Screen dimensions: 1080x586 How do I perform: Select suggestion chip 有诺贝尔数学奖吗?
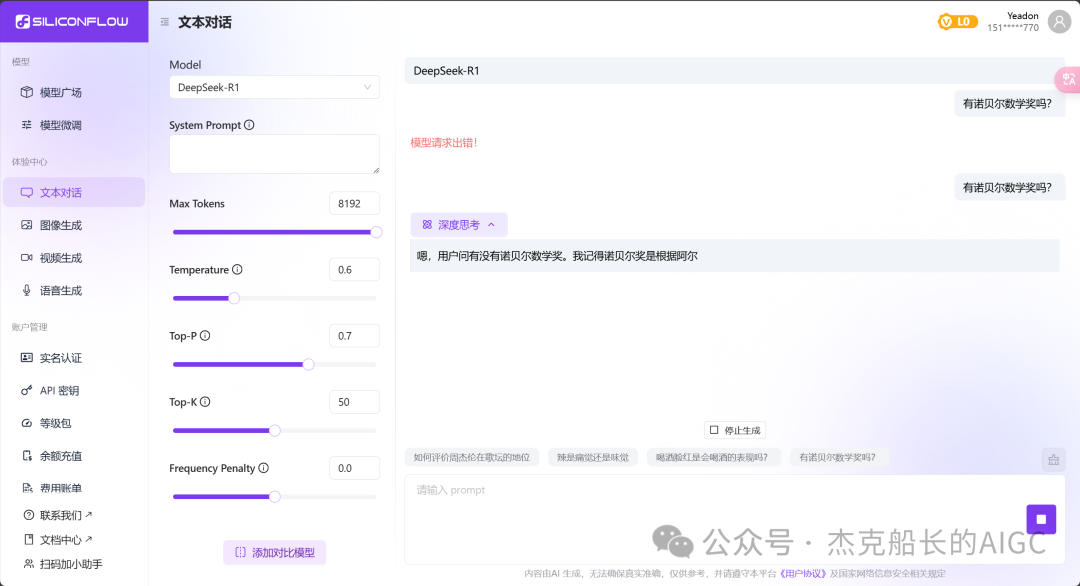coord(838,457)
